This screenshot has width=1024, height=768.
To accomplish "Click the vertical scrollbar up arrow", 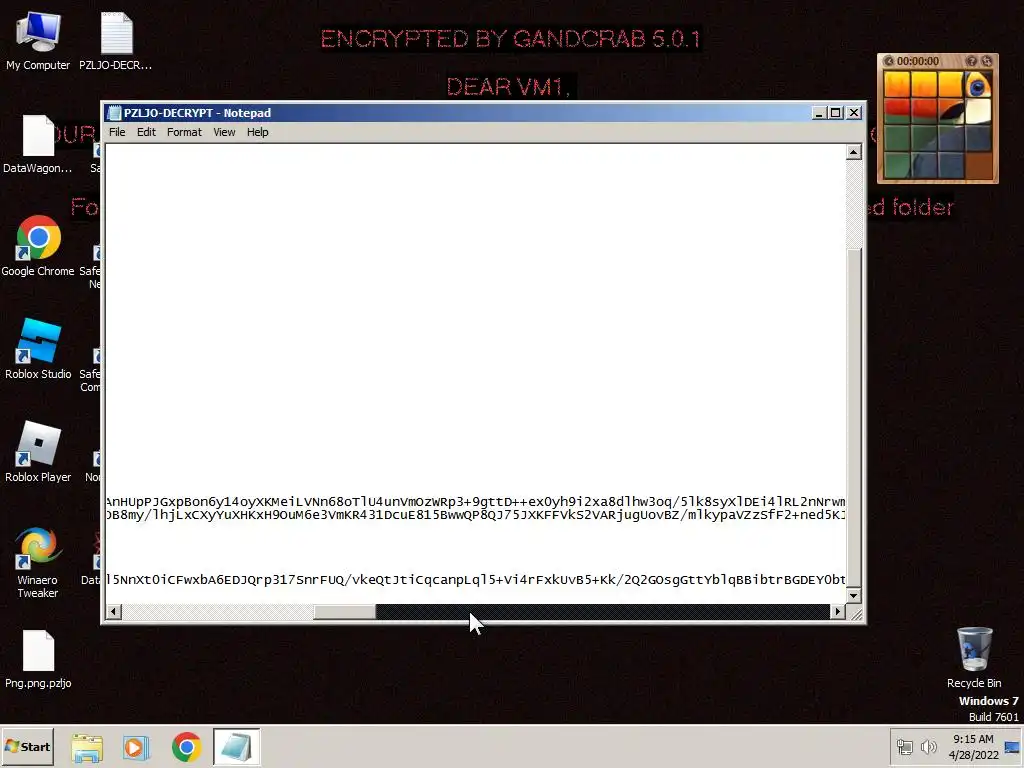I will pyautogui.click(x=854, y=152).
